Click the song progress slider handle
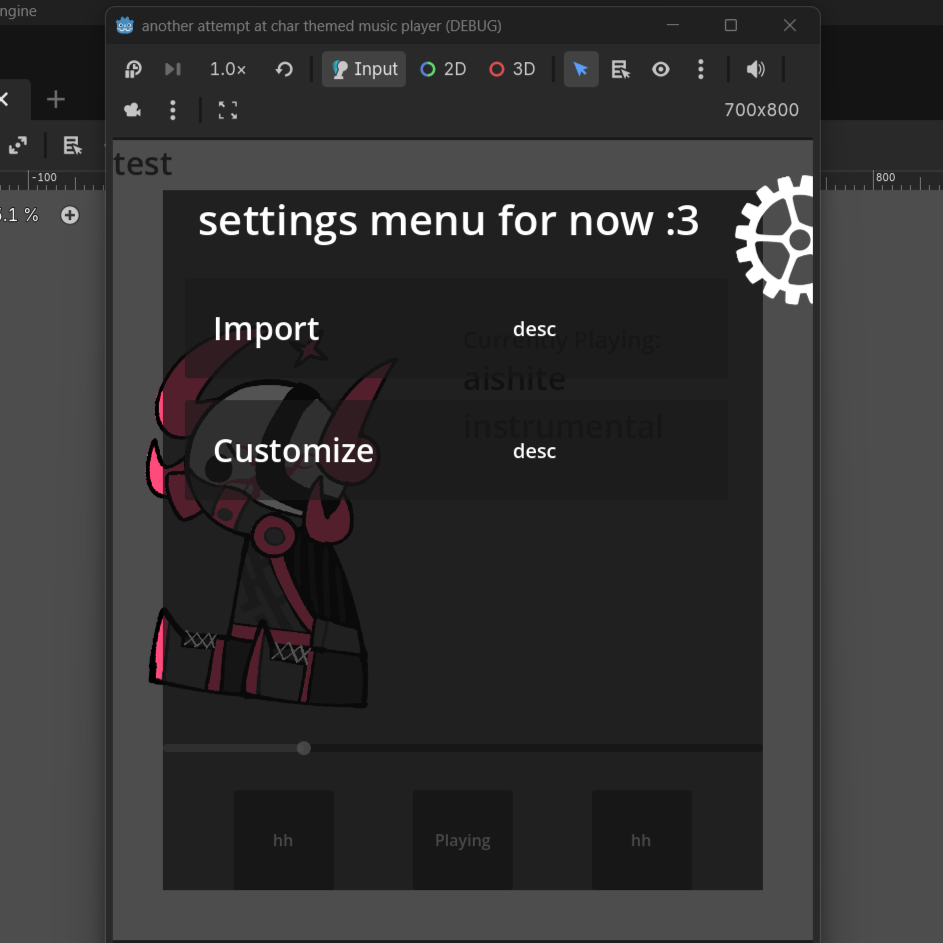This screenshot has width=943, height=943. click(304, 748)
